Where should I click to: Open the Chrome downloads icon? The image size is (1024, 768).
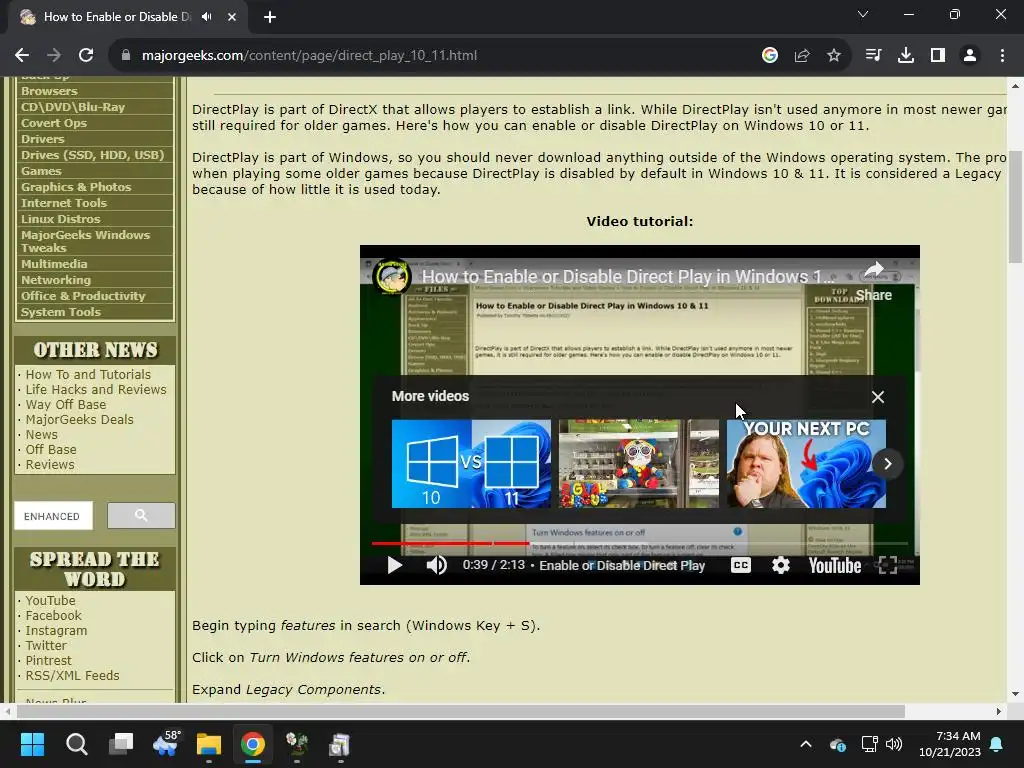pyautogui.click(x=906, y=56)
